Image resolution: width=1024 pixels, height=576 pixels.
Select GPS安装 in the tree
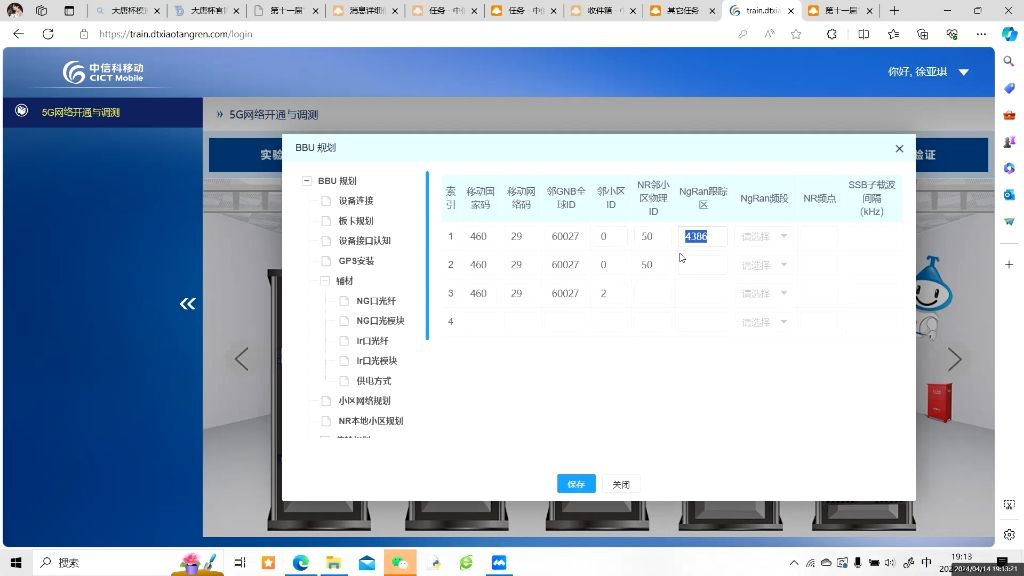pyautogui.click(x=356, y=261)
